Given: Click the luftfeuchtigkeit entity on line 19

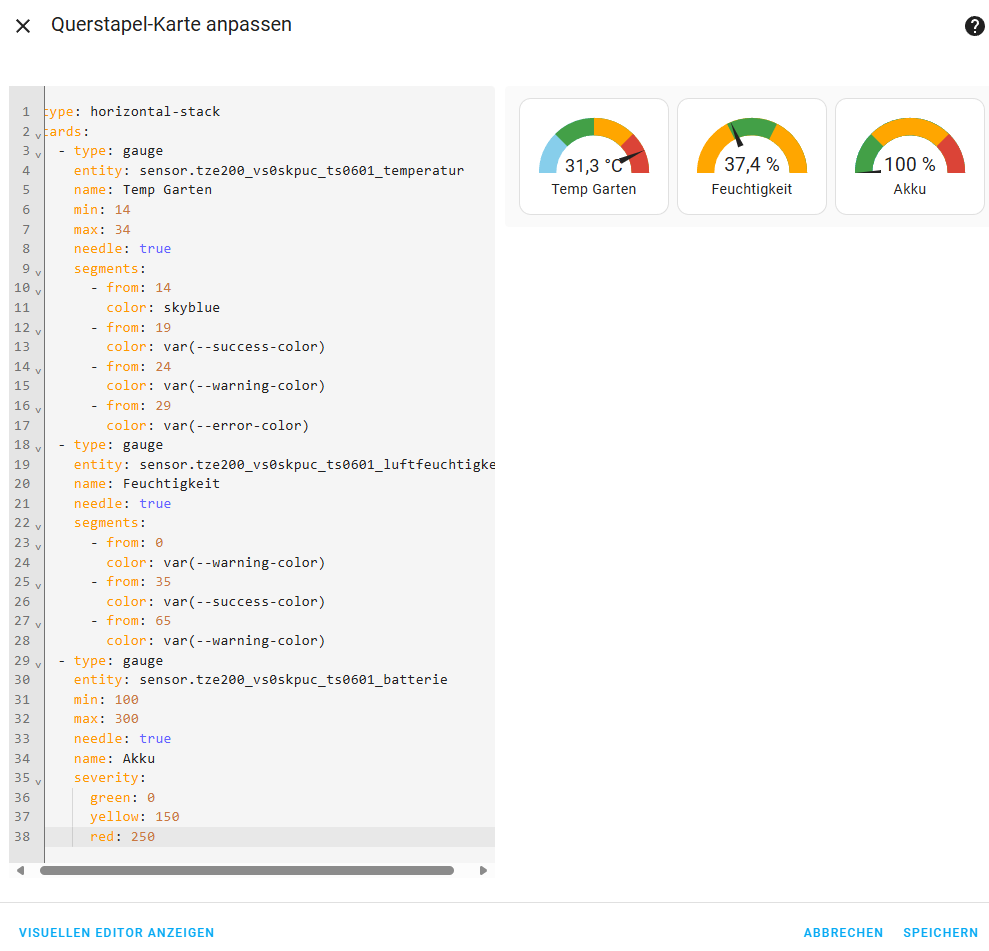Looking at the screenshot, I should 317,465.
